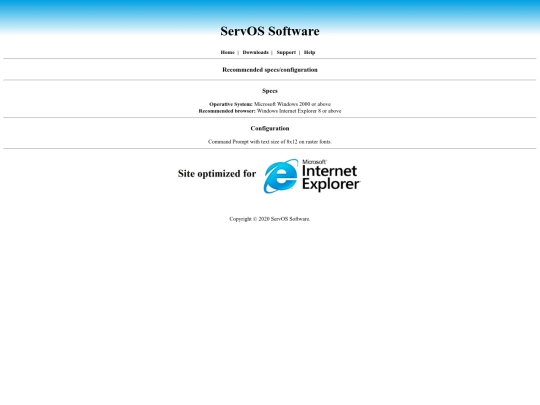Screen dimensions: 540x405
Task: Click 'Microsoft Windows 2000 or above' text
Action: 292,104
